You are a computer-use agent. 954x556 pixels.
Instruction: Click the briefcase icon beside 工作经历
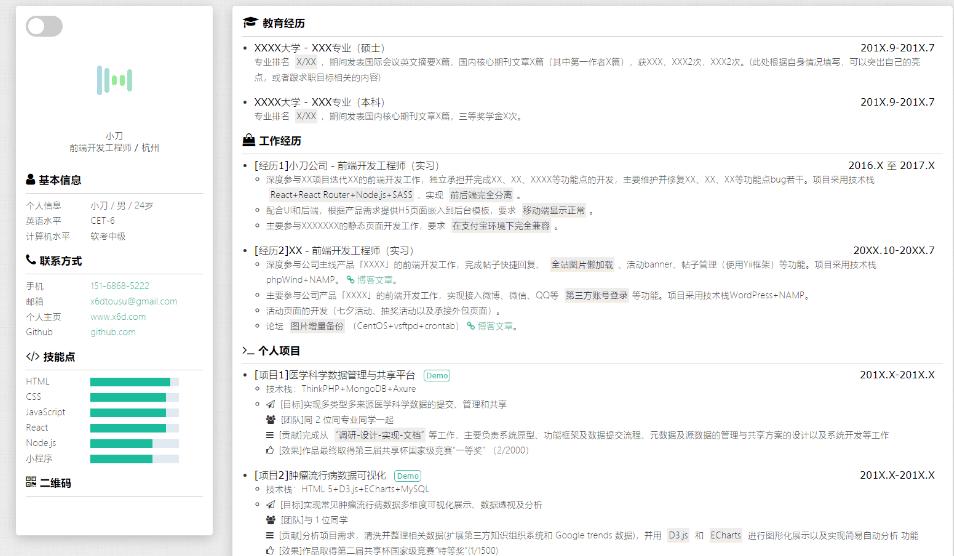click(248, 140)
